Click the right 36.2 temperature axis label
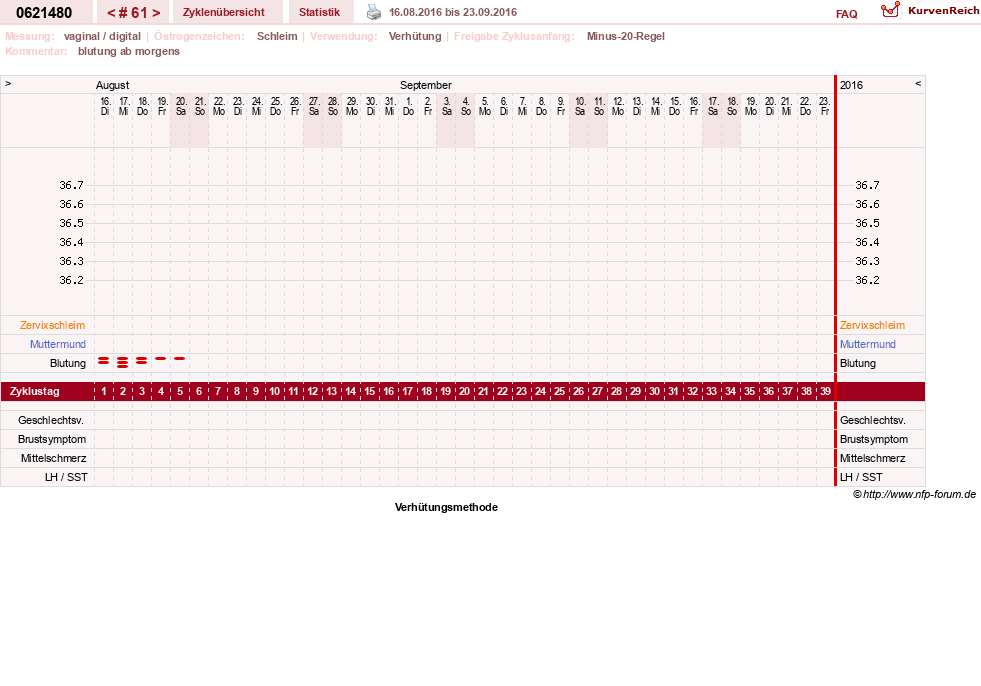The height and width of the screenshot is (686, 981). [867, 280]
